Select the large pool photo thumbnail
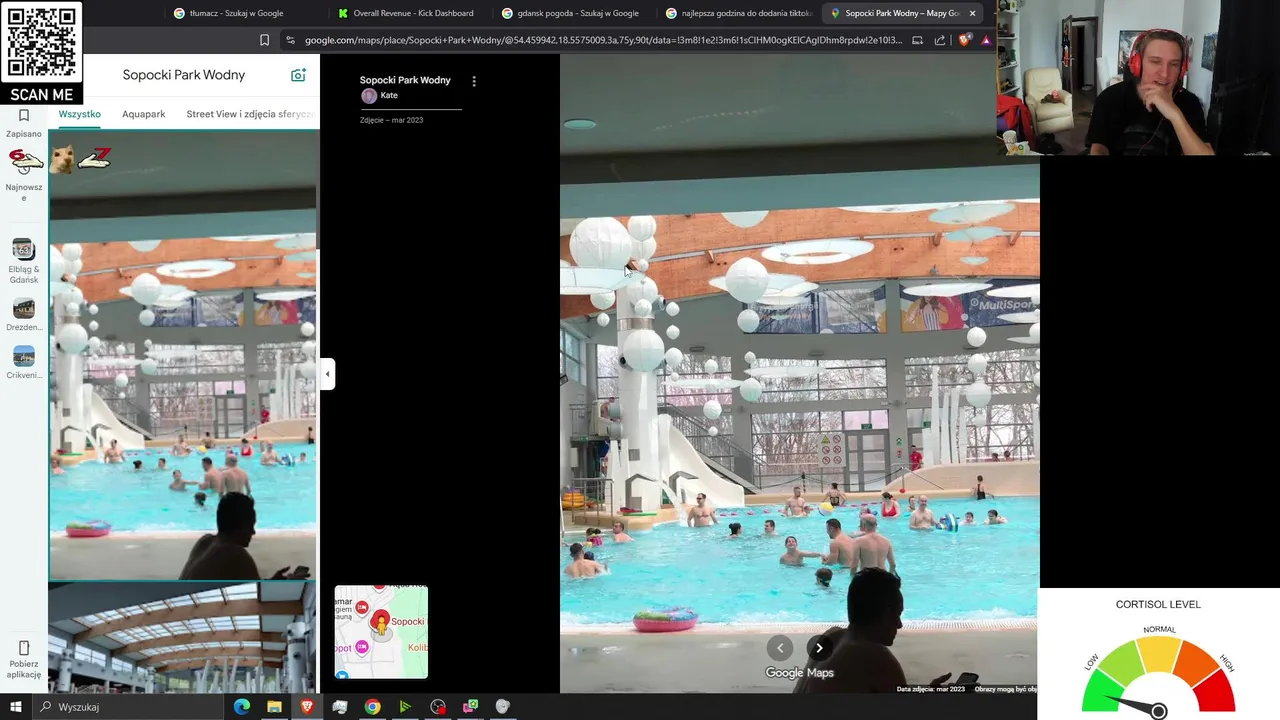 pyautogui.click(x=183, y=355)
